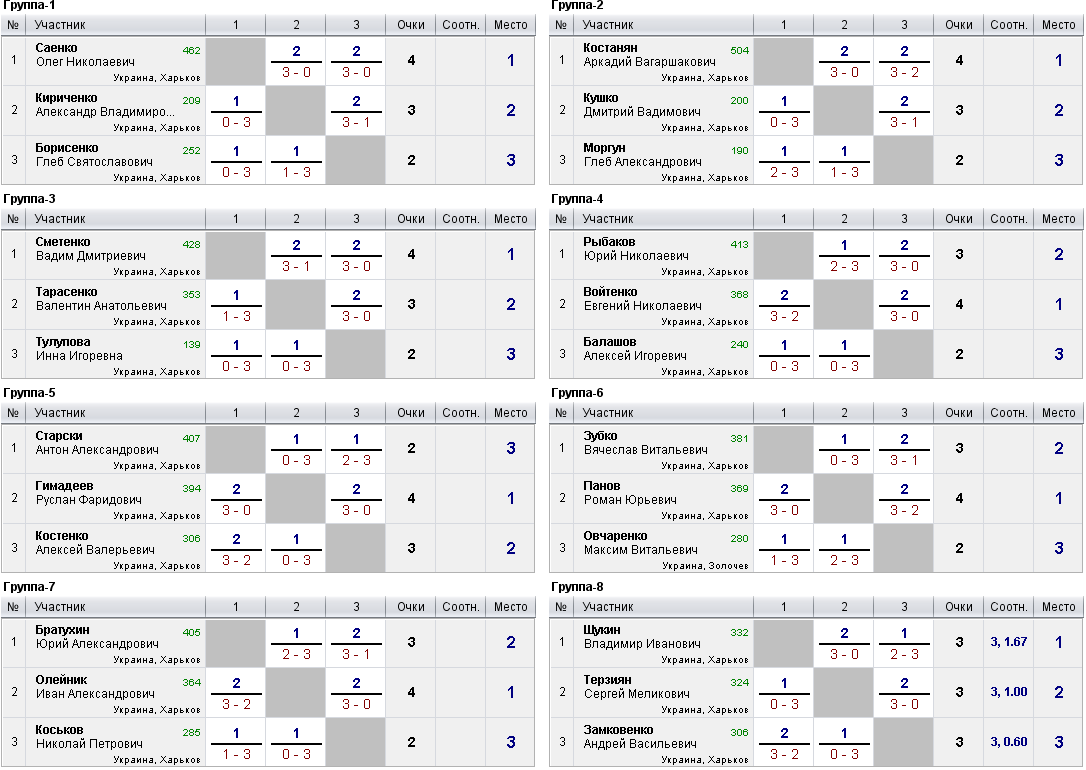Click Замковенко's ratio value 3, 0.60
This screenshot has height=770, width=1086.
1008,742
